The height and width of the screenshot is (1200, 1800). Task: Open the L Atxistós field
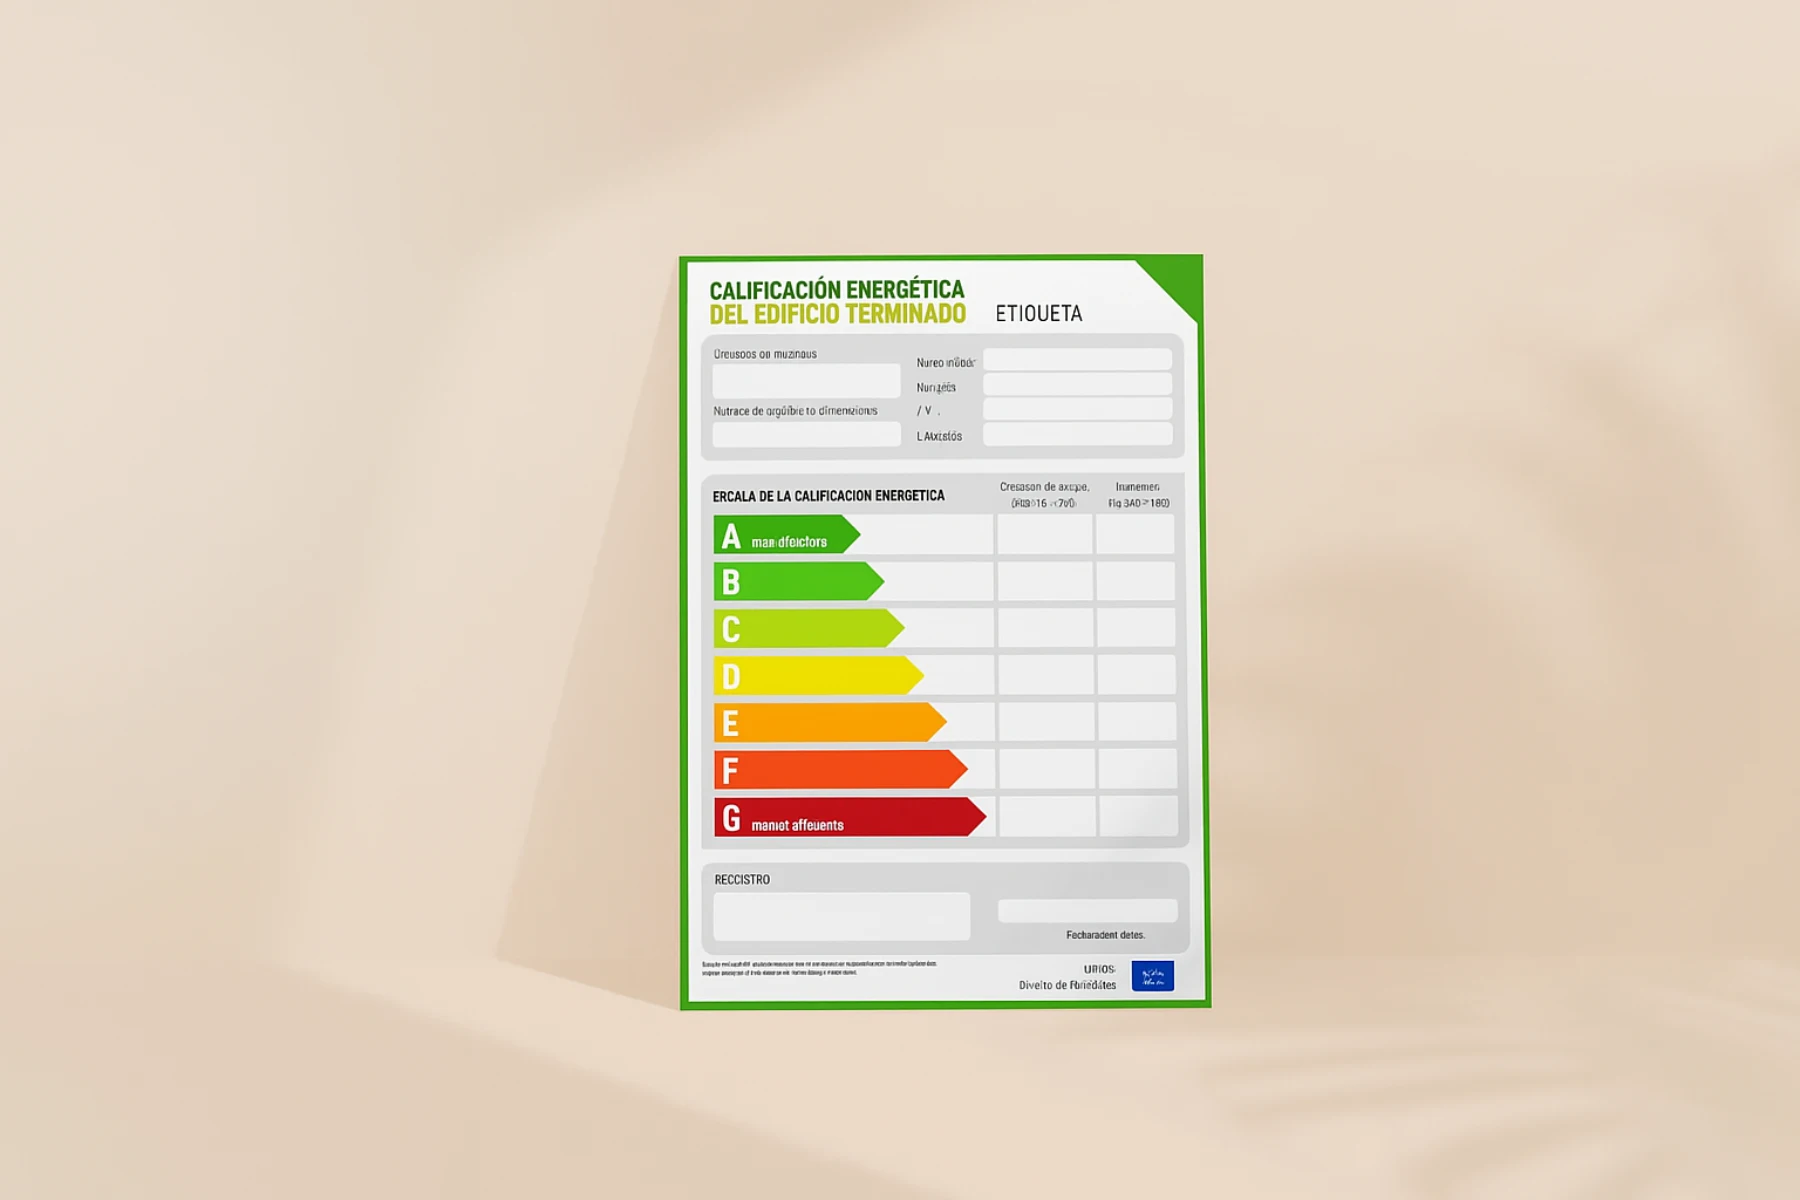(x=1077, y=435)
